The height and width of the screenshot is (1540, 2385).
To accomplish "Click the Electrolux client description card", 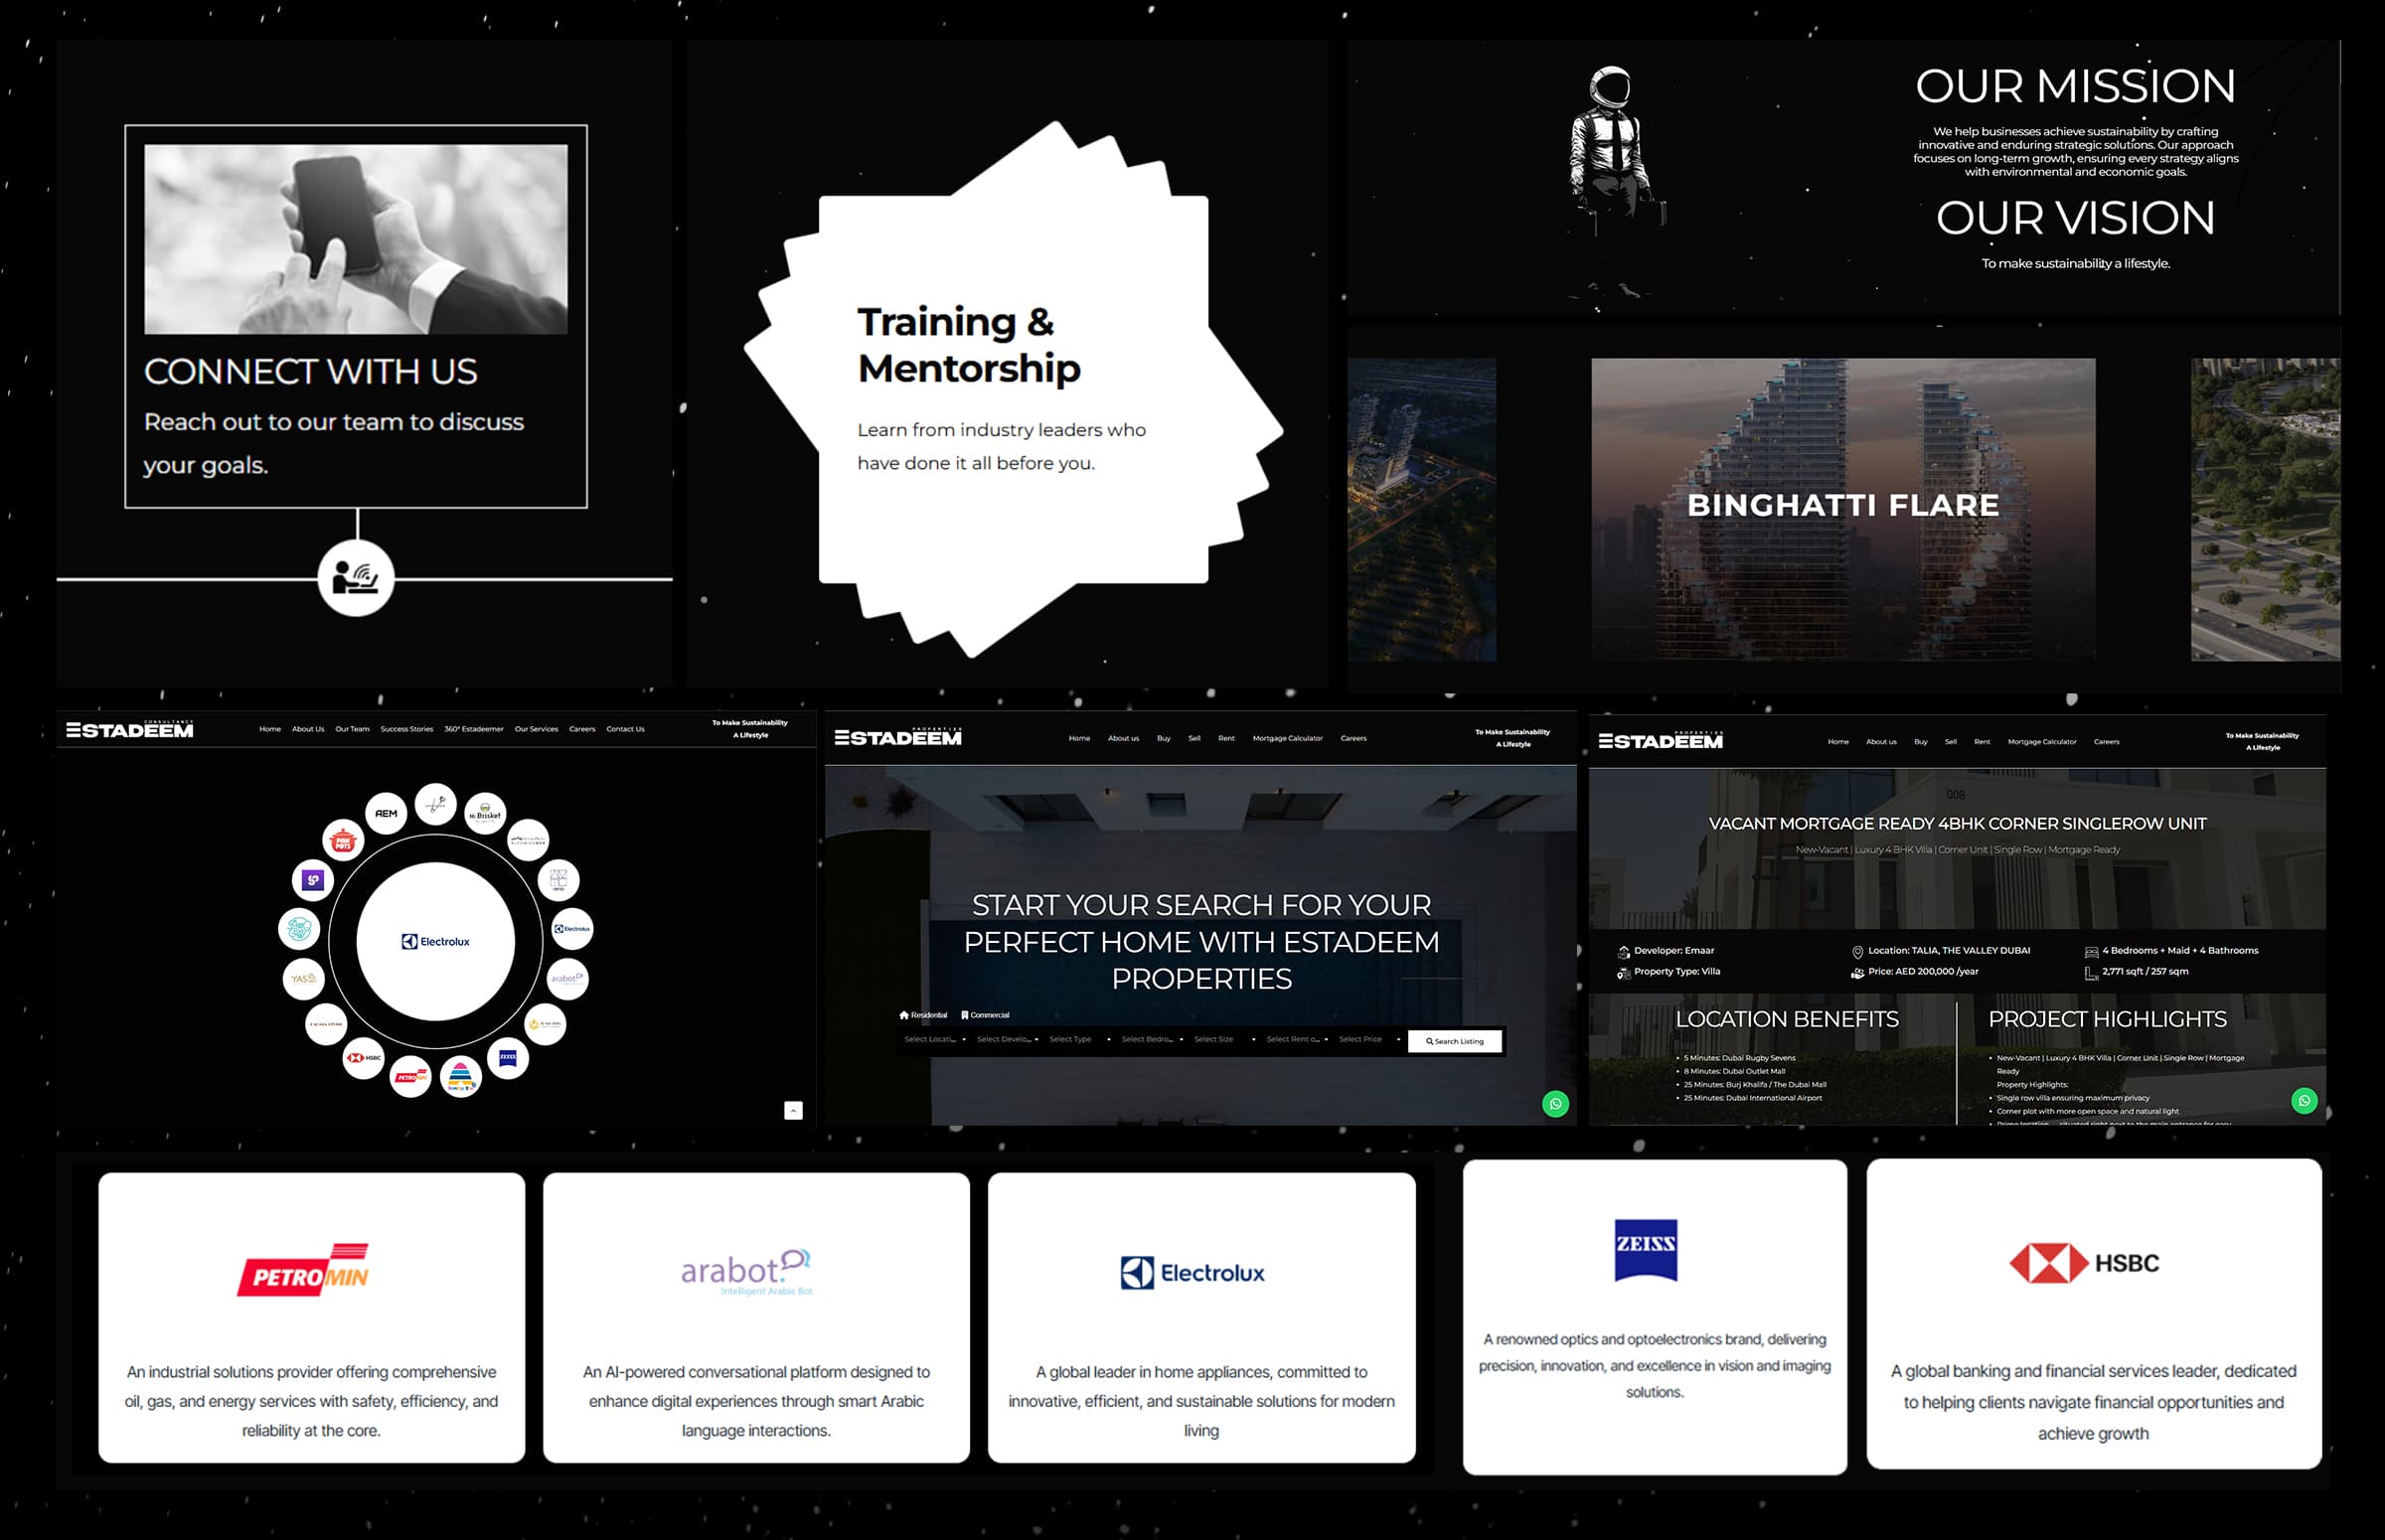I will click(1201, 1318).
